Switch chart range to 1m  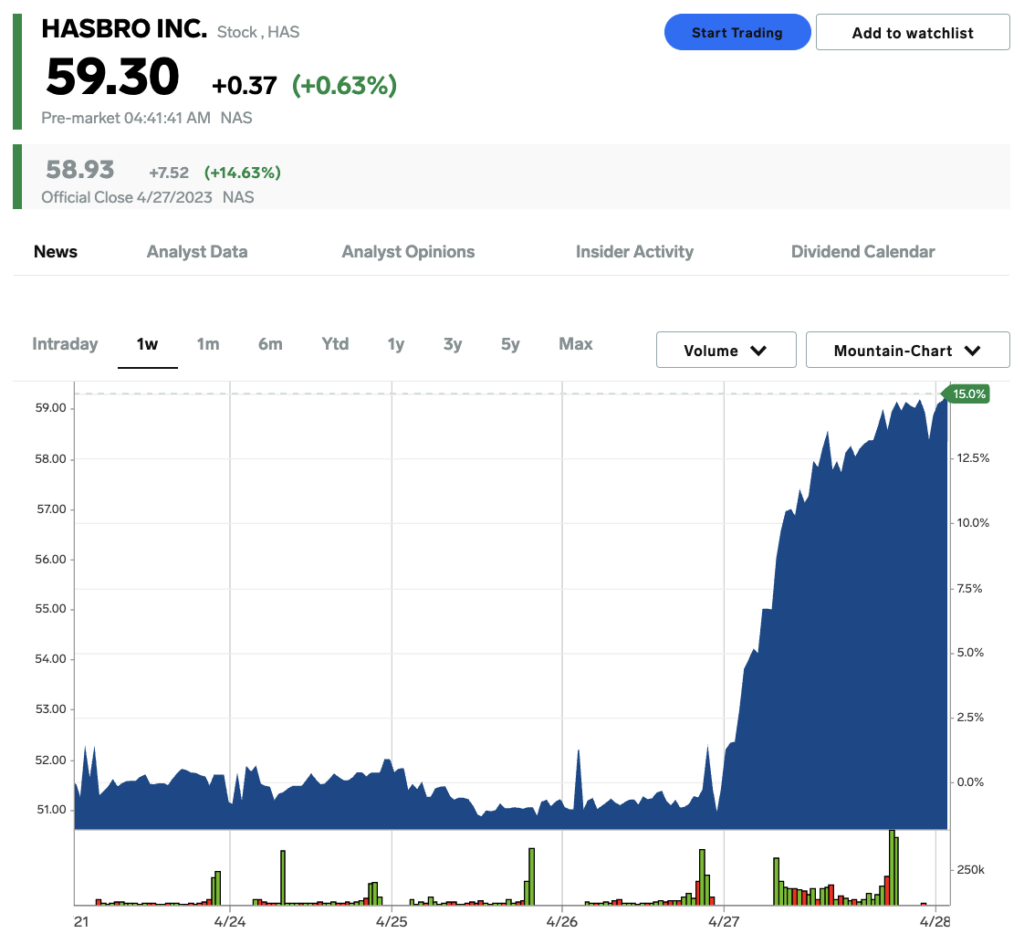pyautogui.click(x=208, y=344)
